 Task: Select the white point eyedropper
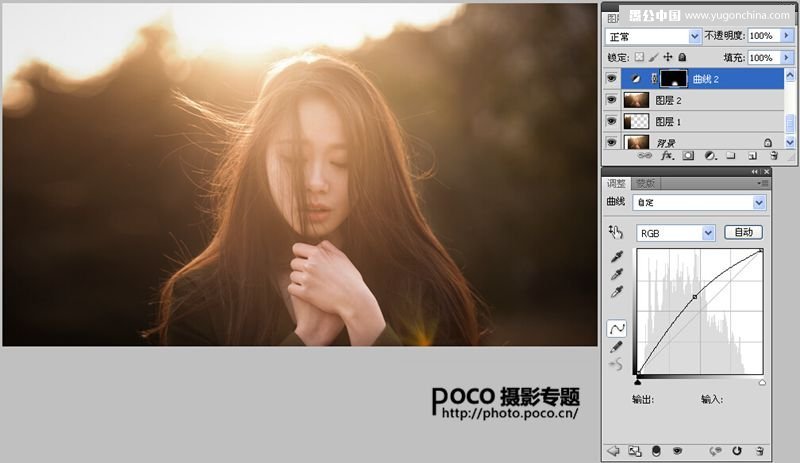617,292
